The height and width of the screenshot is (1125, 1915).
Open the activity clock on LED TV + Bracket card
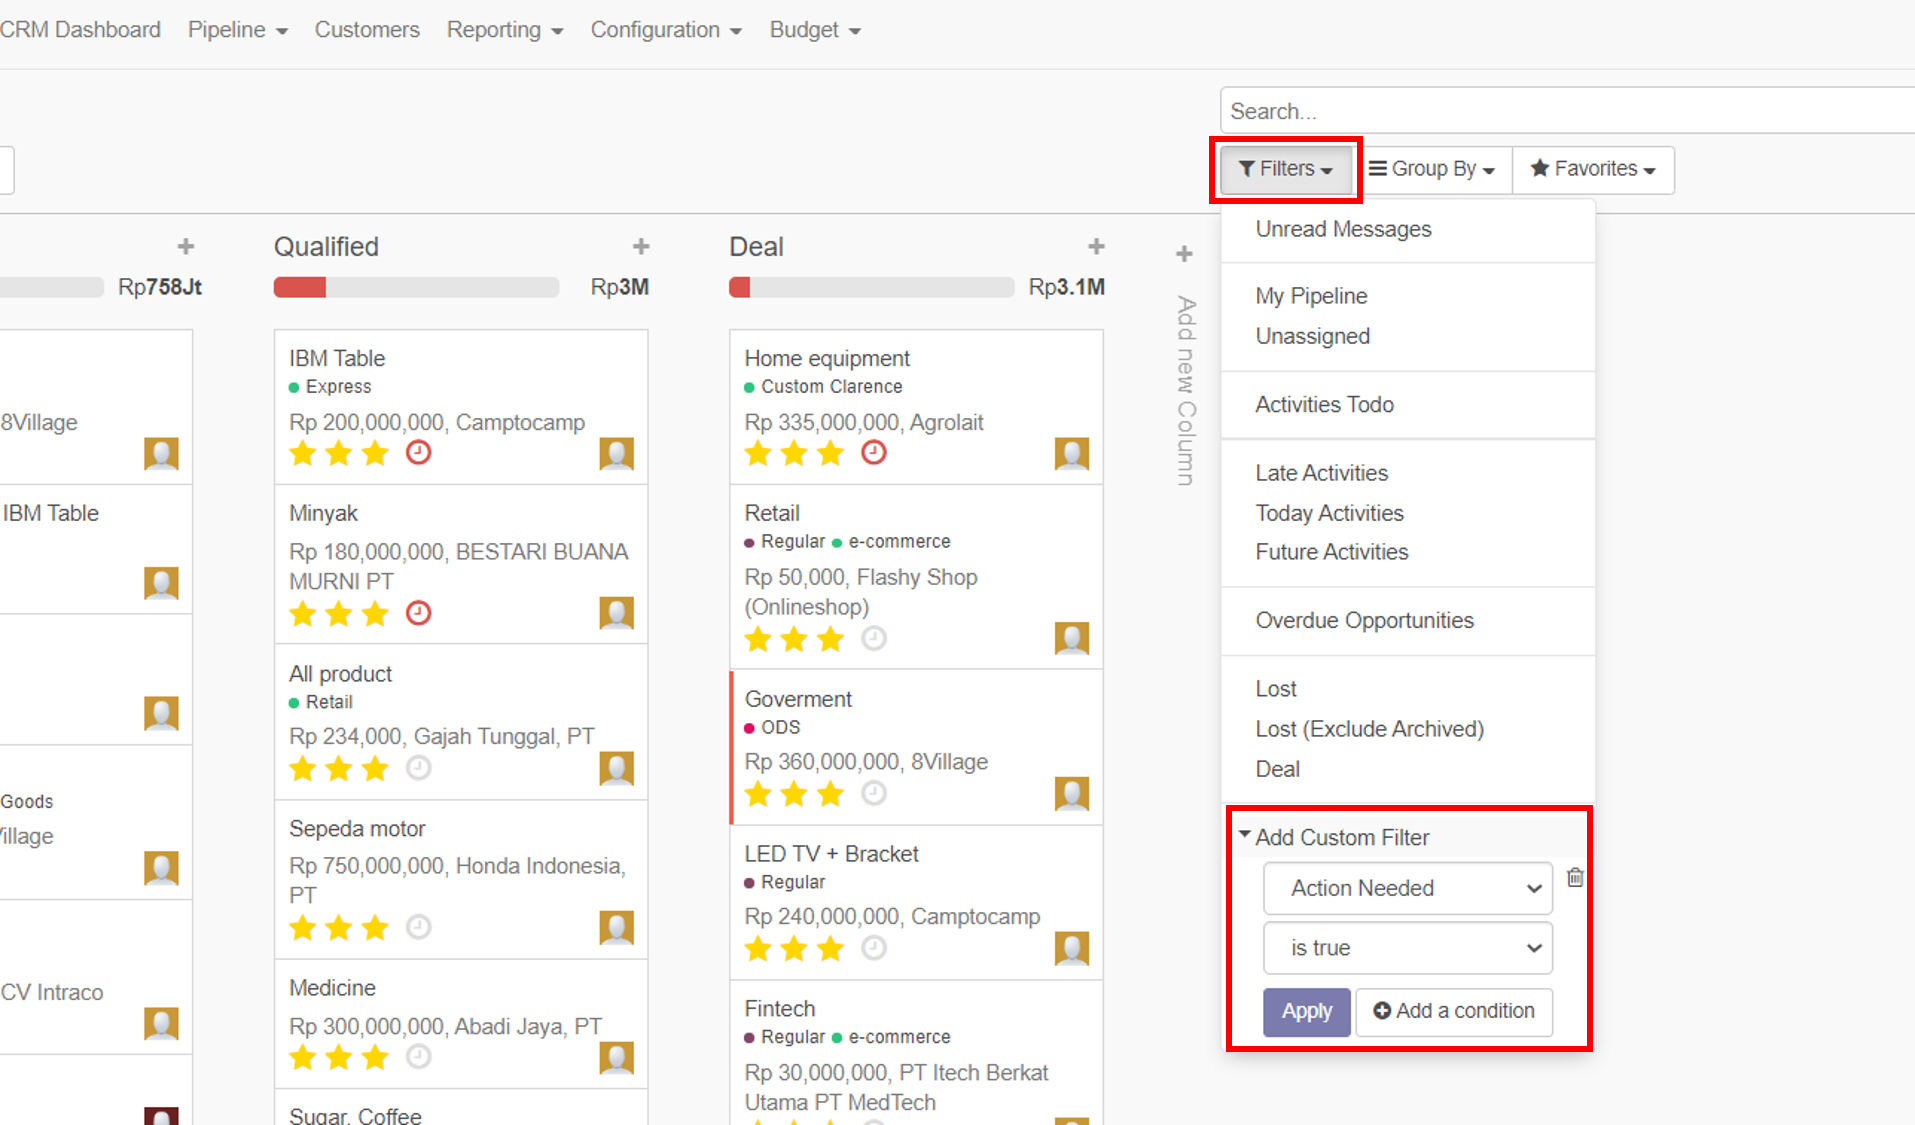(874, 948)
